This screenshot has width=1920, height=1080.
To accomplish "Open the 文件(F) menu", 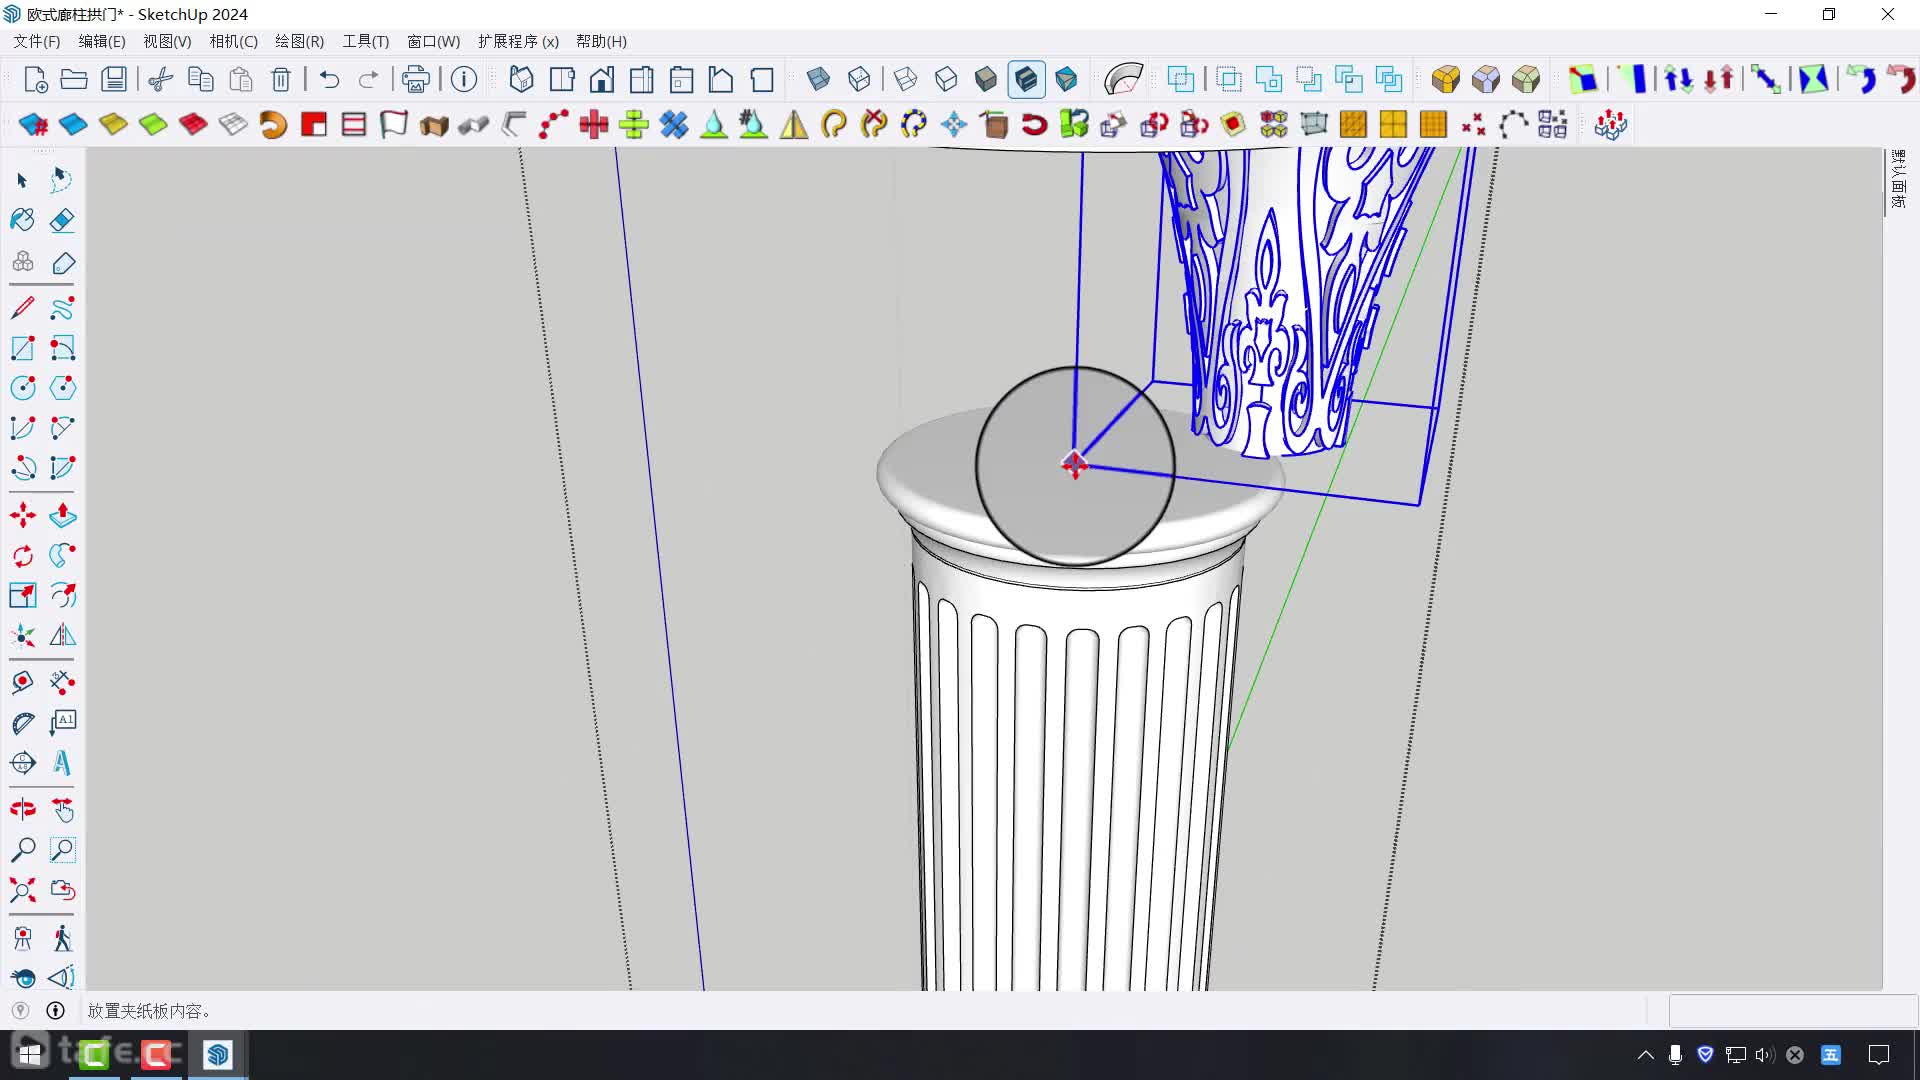I will pos(36,41).
